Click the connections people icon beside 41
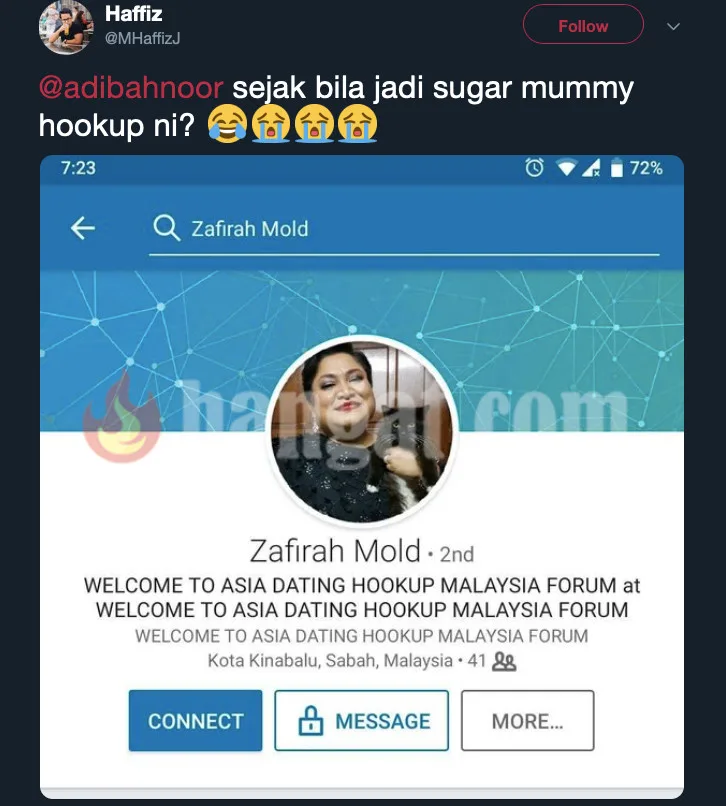Screen dimensions: 726x806 (x=504, y=662)
